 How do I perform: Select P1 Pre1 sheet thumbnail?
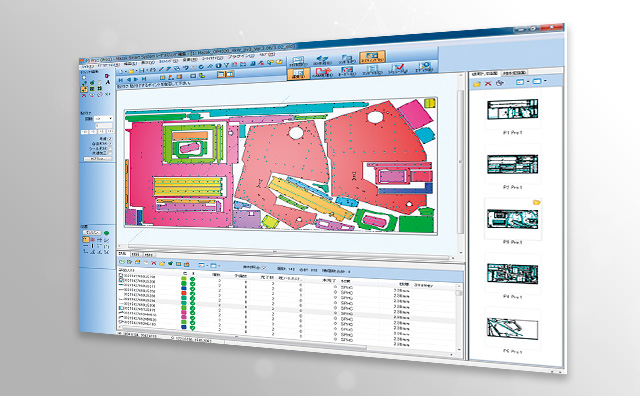click(512, 109)
